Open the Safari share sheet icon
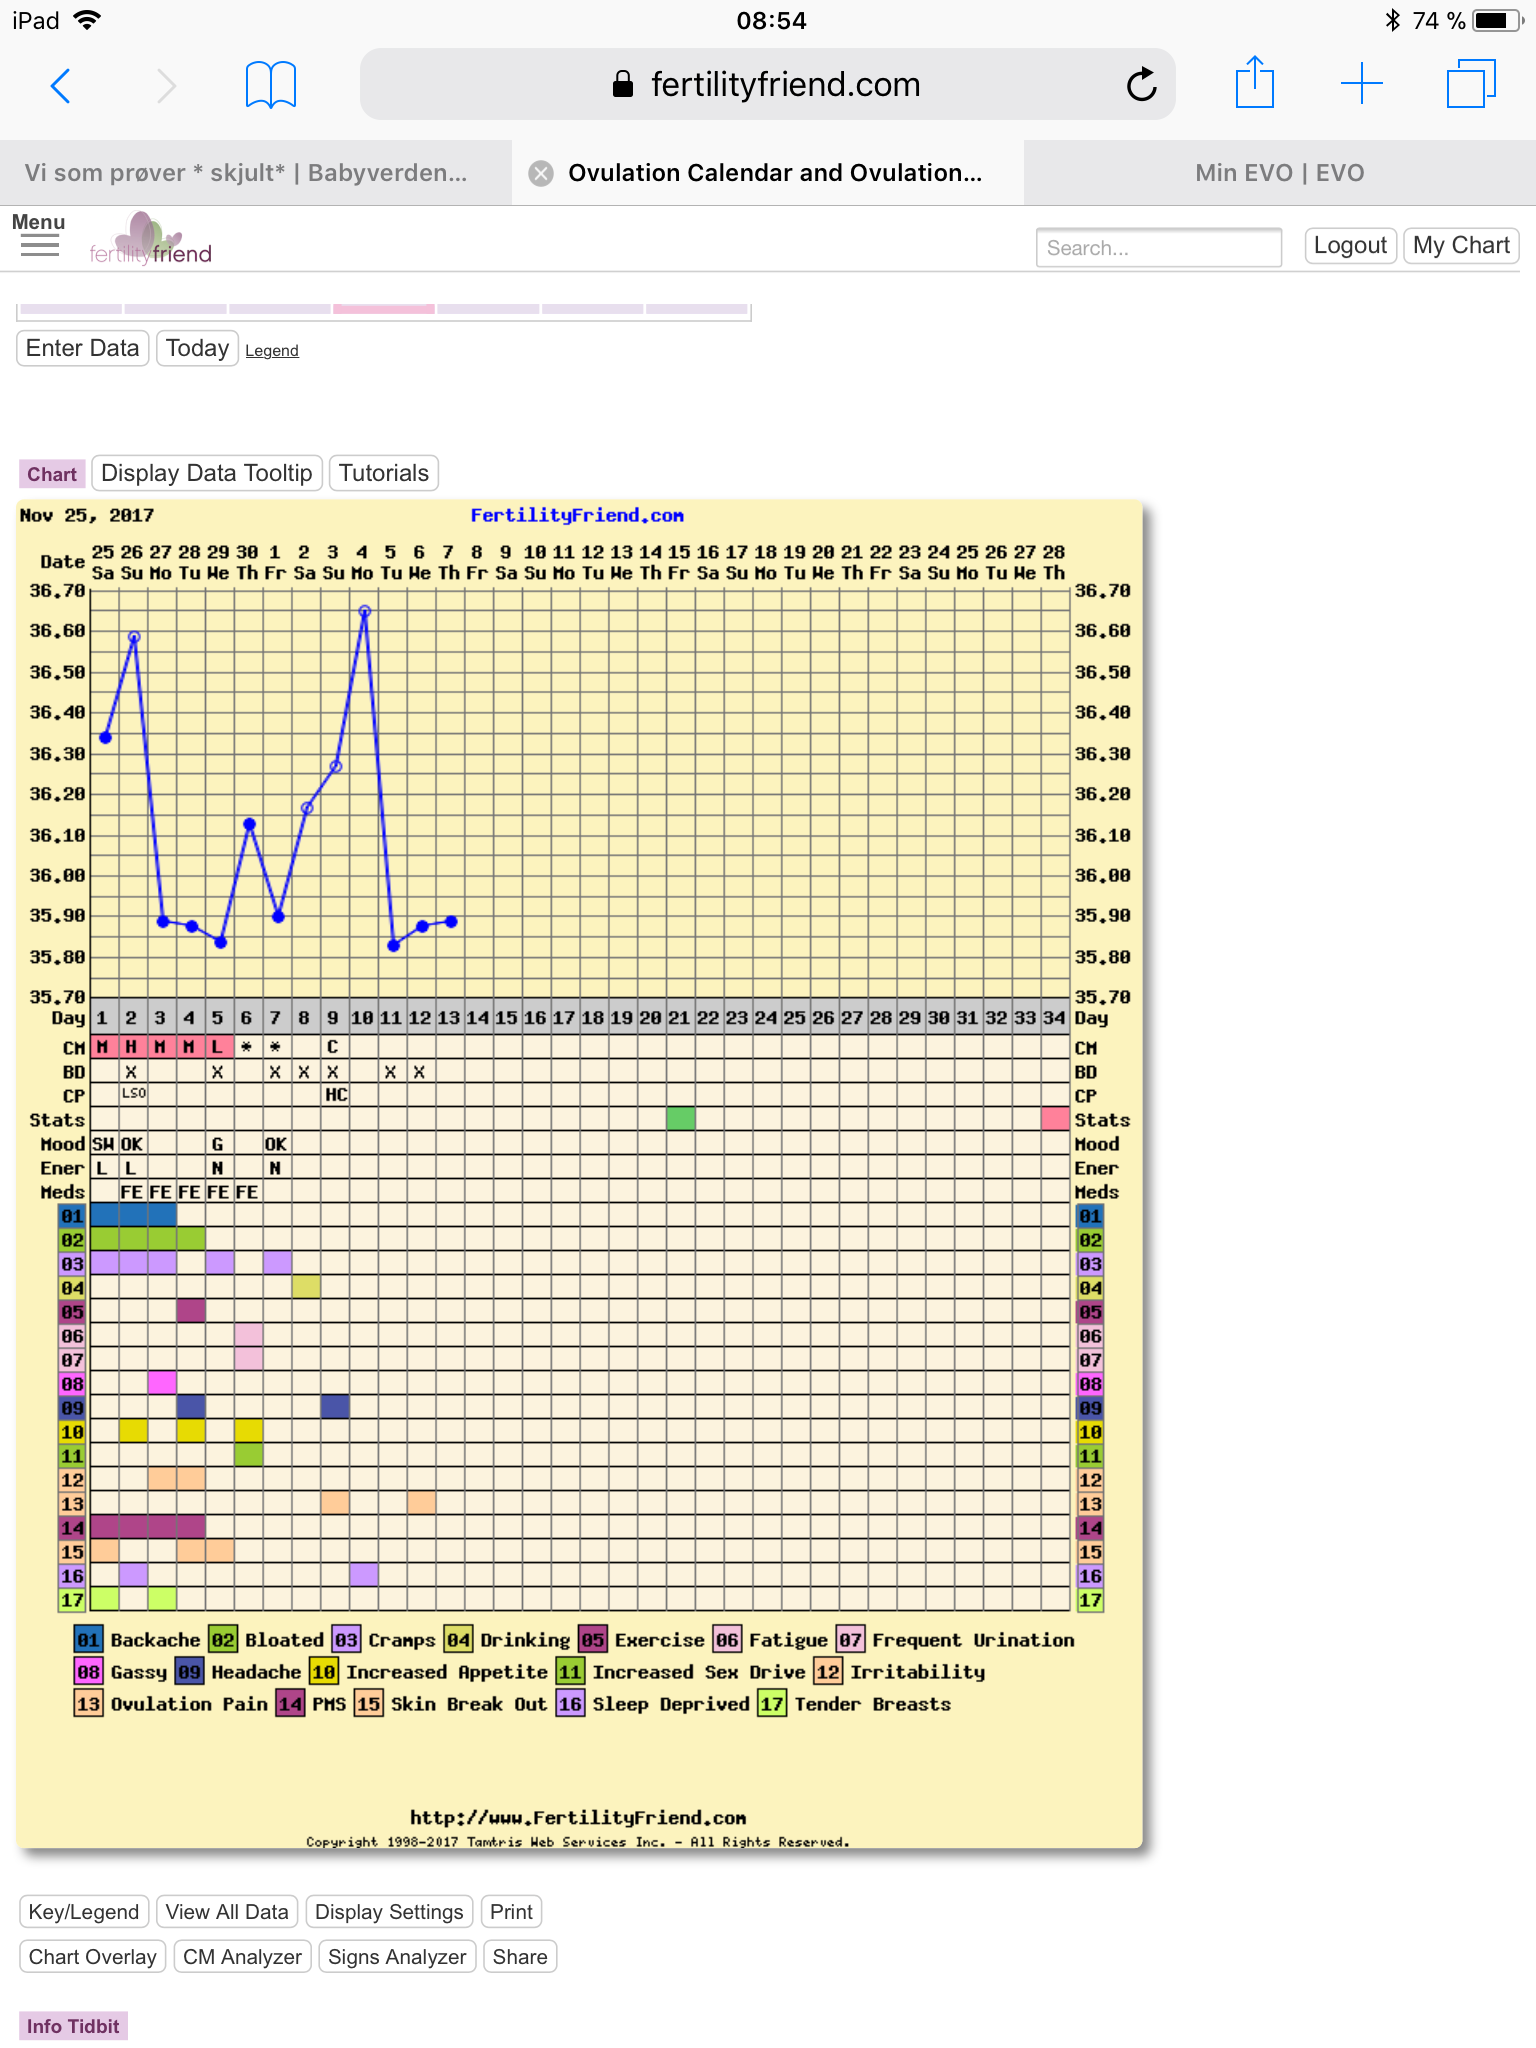1536x2048 pixels. 1254,84
